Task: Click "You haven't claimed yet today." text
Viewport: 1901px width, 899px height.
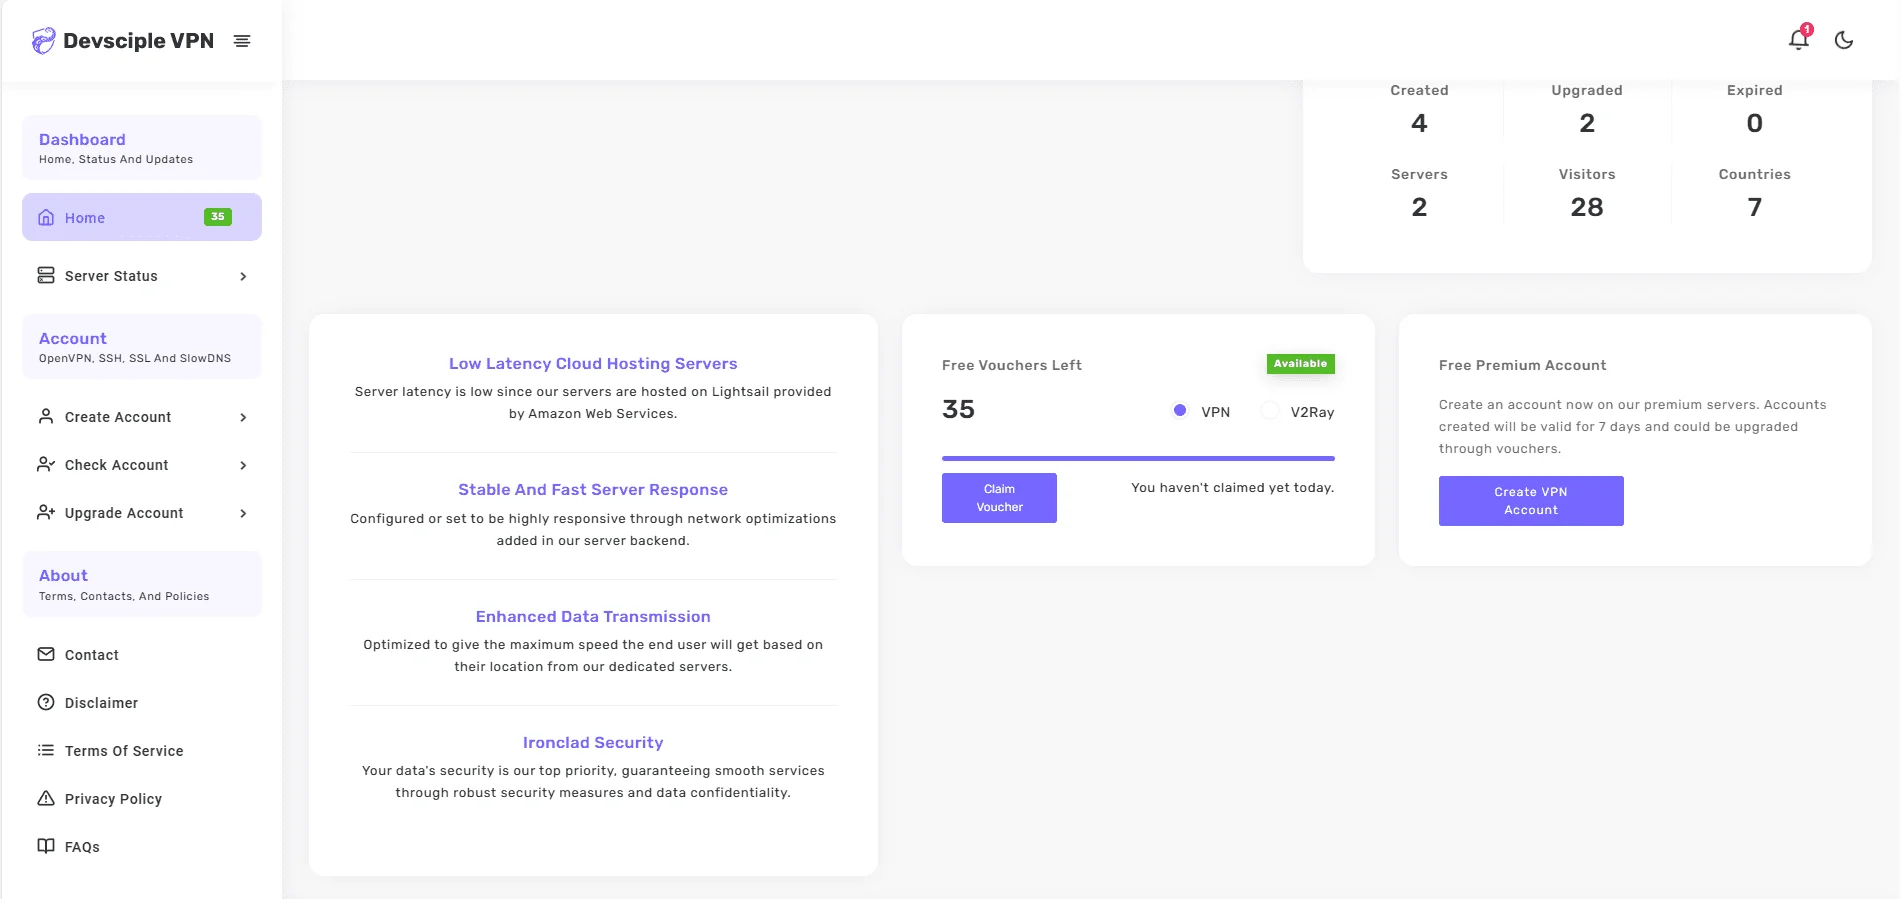Action: tap(1232, 488)
